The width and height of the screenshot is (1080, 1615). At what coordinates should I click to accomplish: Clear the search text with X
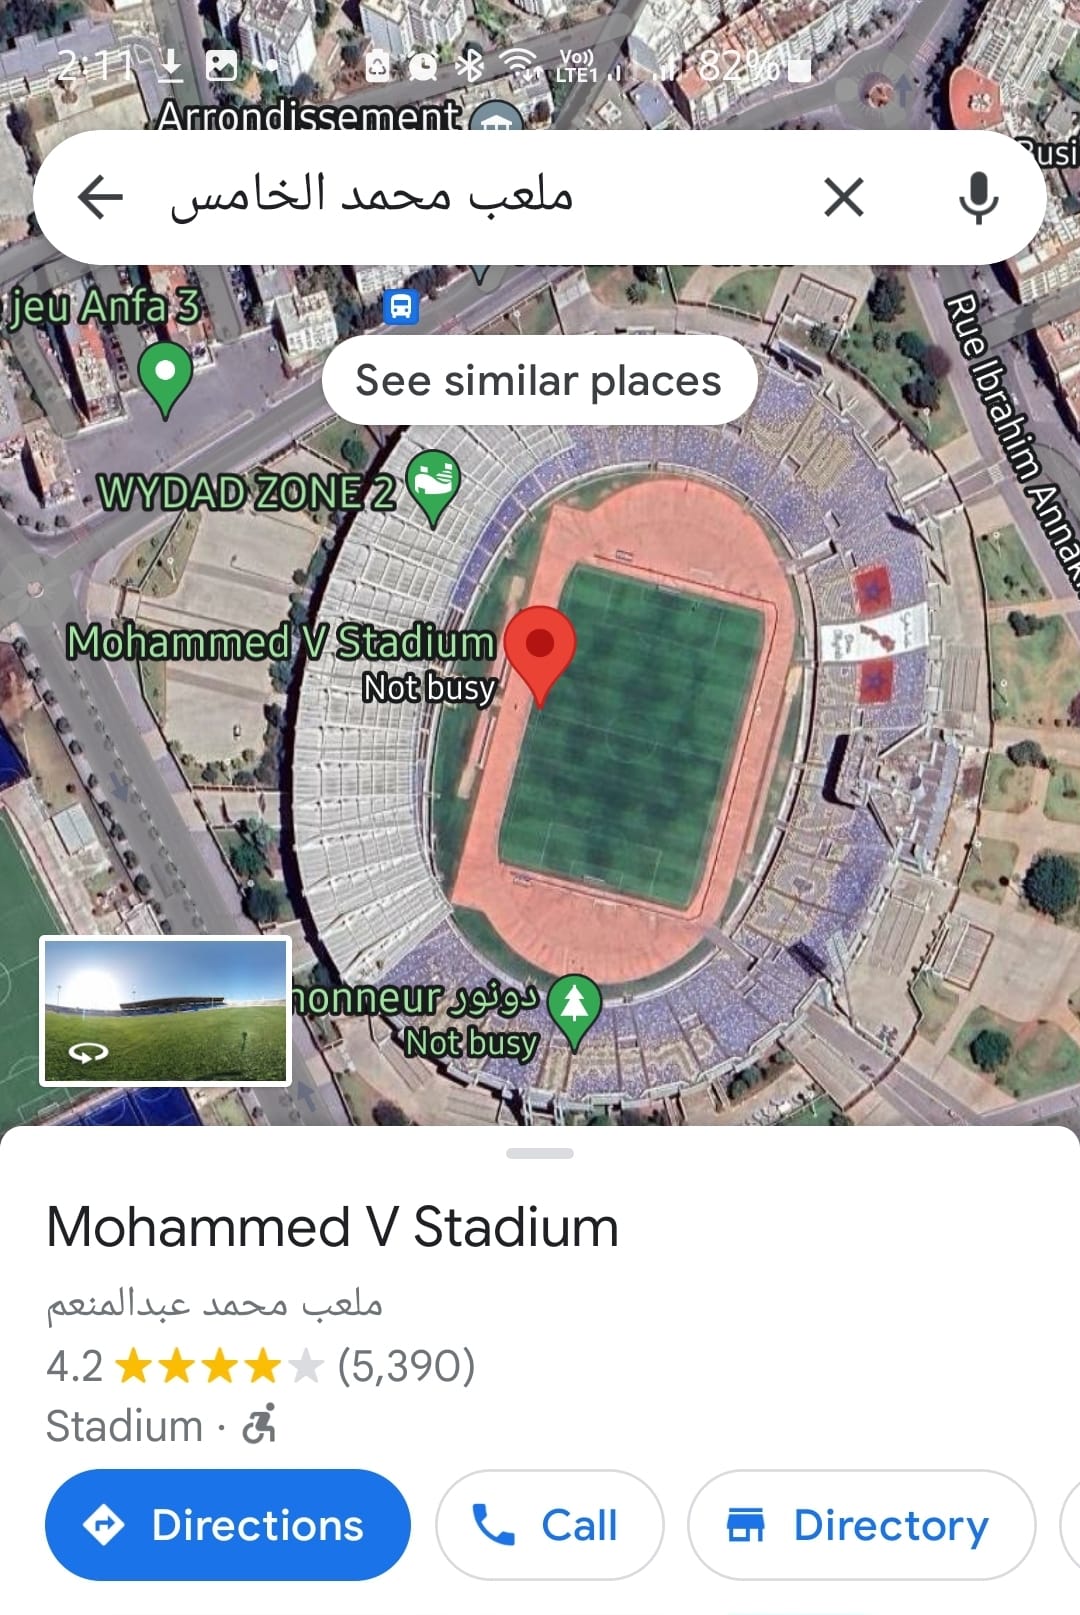[844, 197]
